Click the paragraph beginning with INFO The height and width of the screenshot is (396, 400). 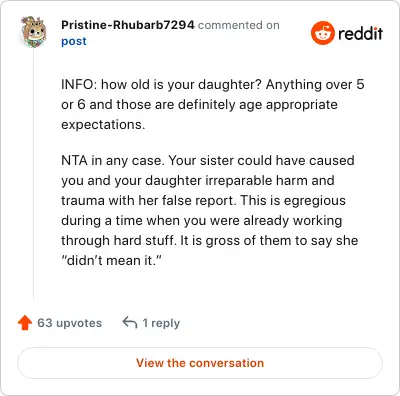tap(213, 104)
